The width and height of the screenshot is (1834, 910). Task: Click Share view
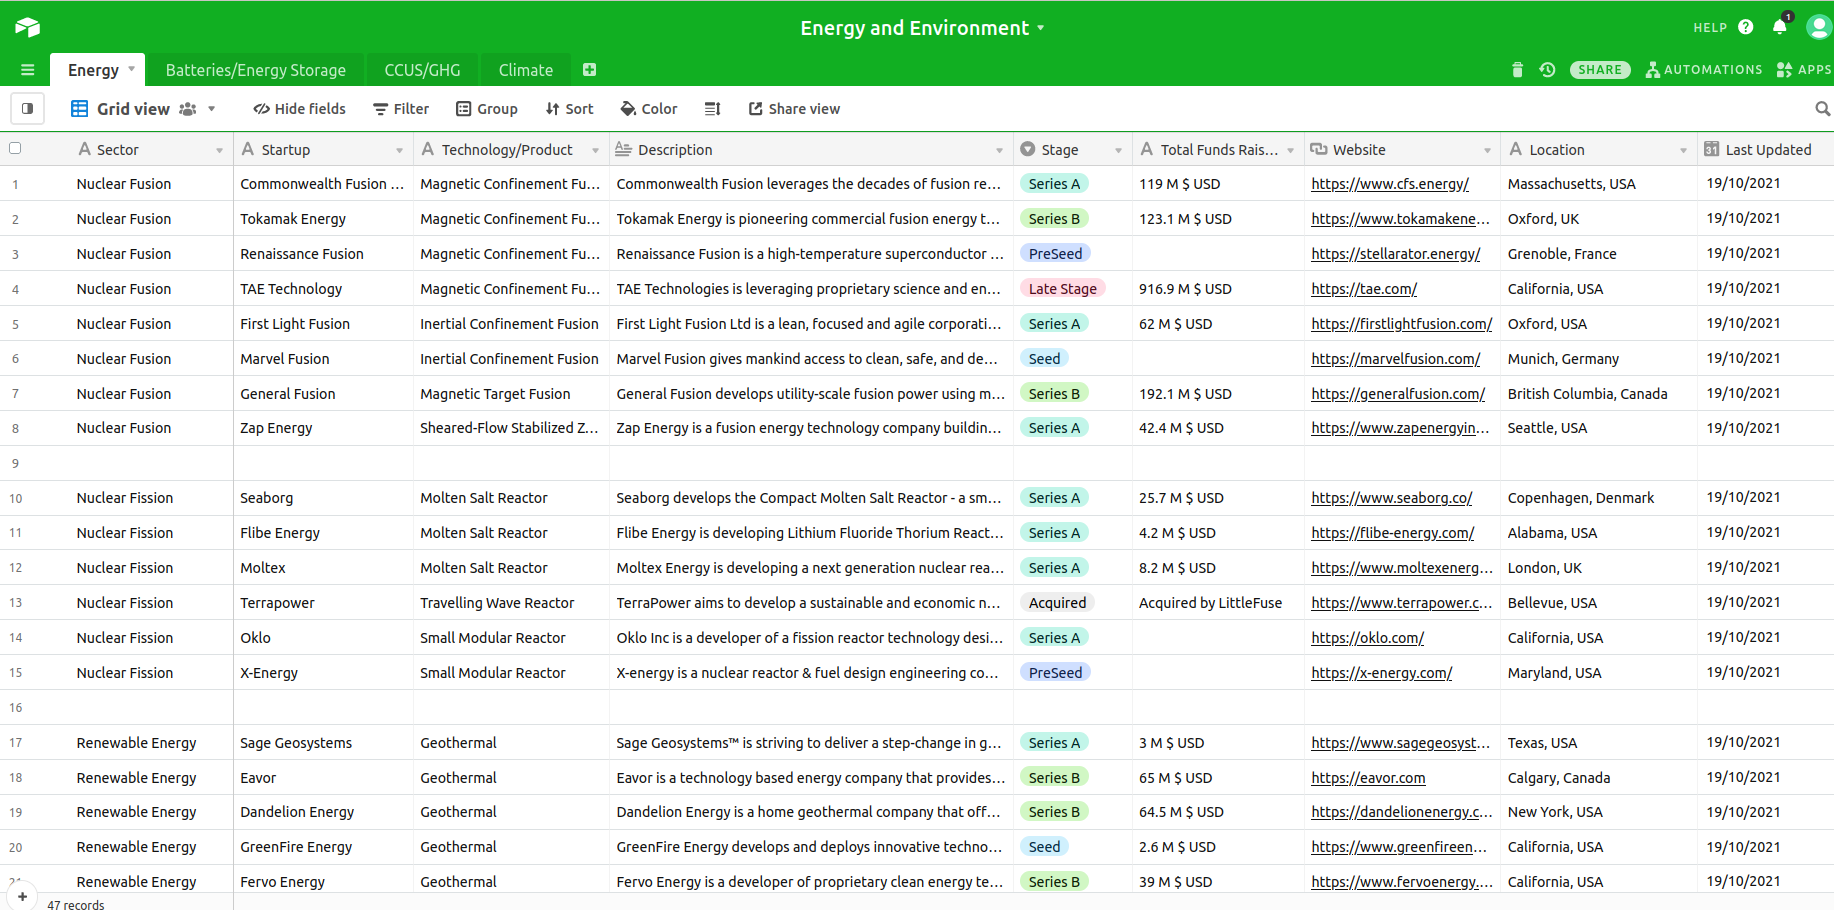click(794, 109)
